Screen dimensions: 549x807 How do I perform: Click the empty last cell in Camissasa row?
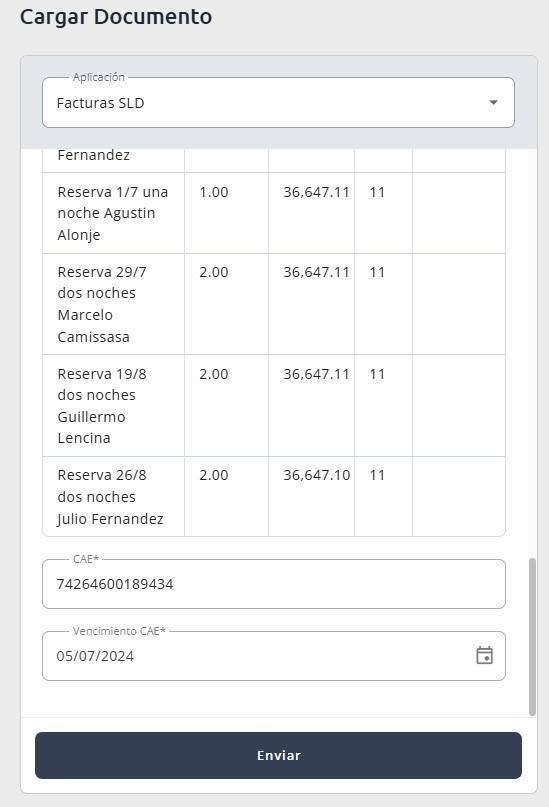(x=459, y=304)
